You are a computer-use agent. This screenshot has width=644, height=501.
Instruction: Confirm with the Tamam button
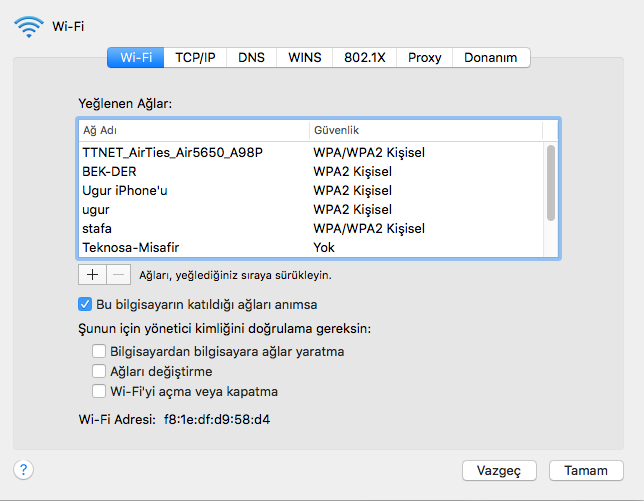[586, 470]
